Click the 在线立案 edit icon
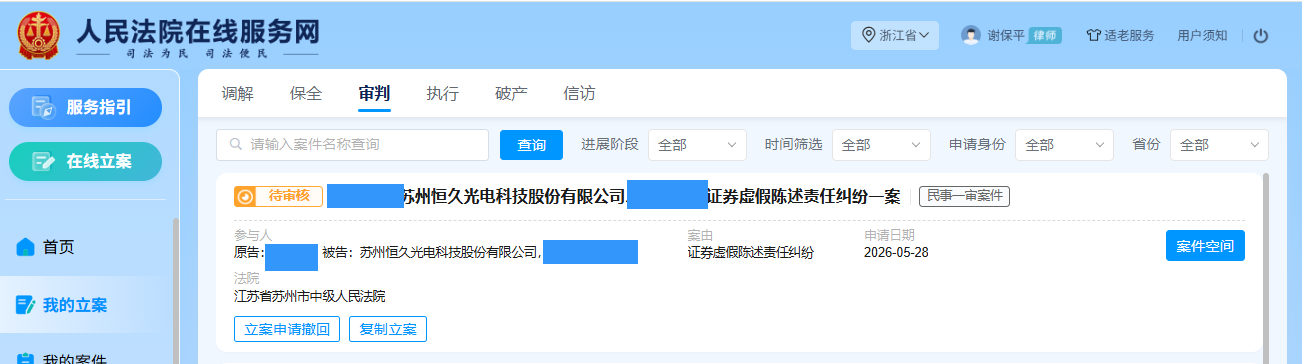 [x=43, y=161]
